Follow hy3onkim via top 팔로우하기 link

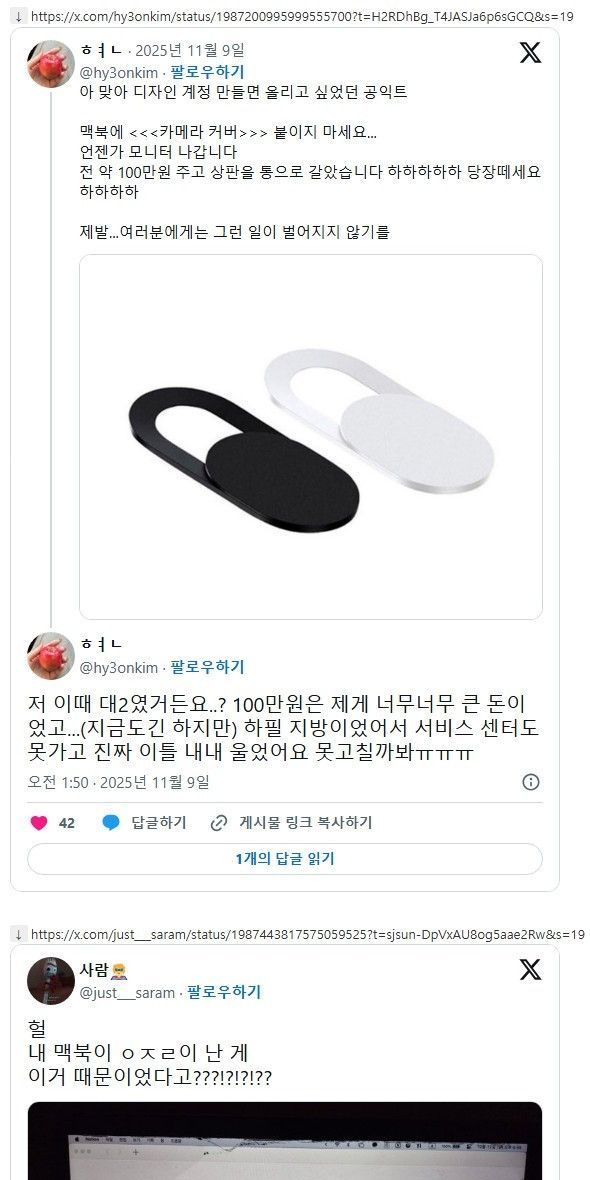click(x=207, y=72)
